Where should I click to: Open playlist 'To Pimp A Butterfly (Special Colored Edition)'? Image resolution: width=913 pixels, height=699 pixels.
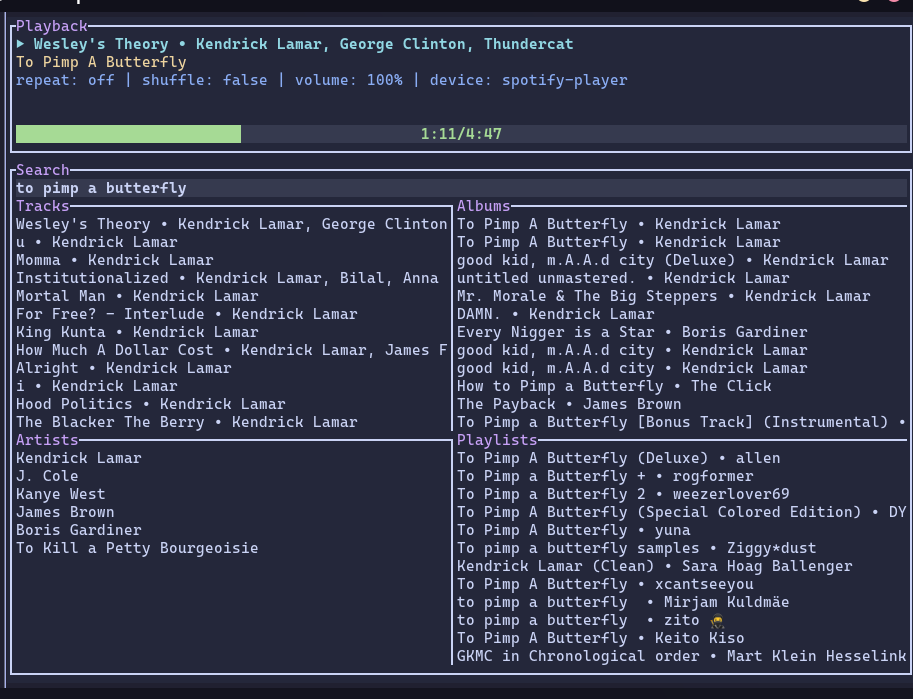tap(682, 513)
